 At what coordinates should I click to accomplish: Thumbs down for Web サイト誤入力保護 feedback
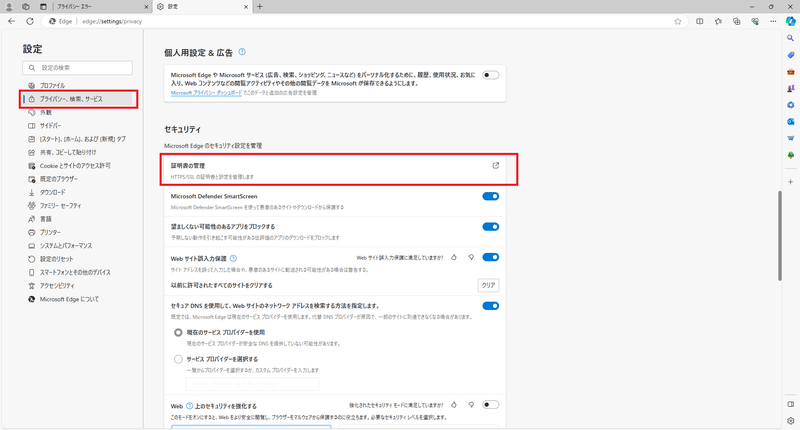click(471, 258)
